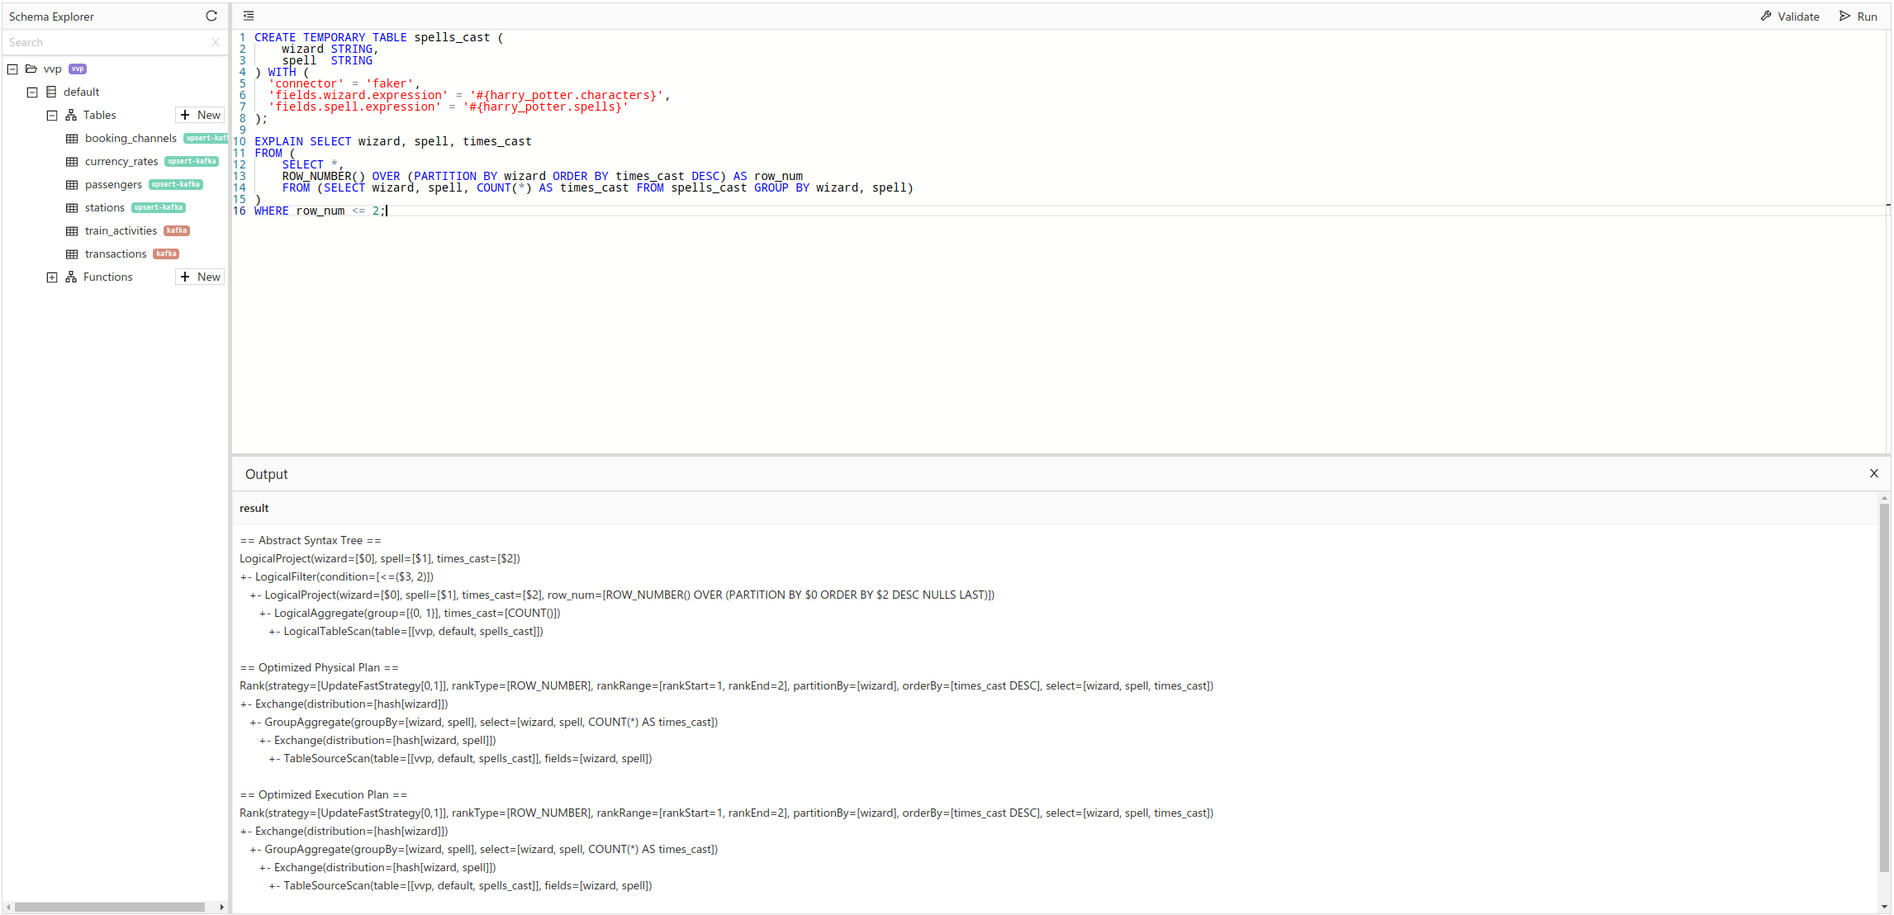Click the stations table grid icon

tap(72, 207)
